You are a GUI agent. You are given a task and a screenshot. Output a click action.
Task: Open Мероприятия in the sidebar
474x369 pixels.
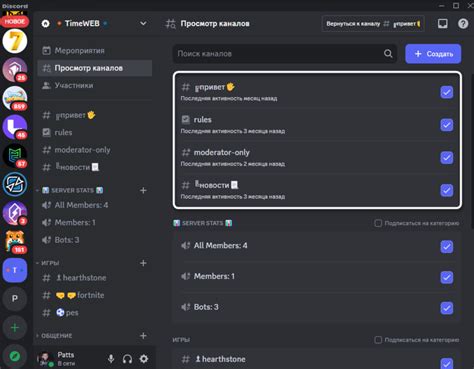click(95, 51)
